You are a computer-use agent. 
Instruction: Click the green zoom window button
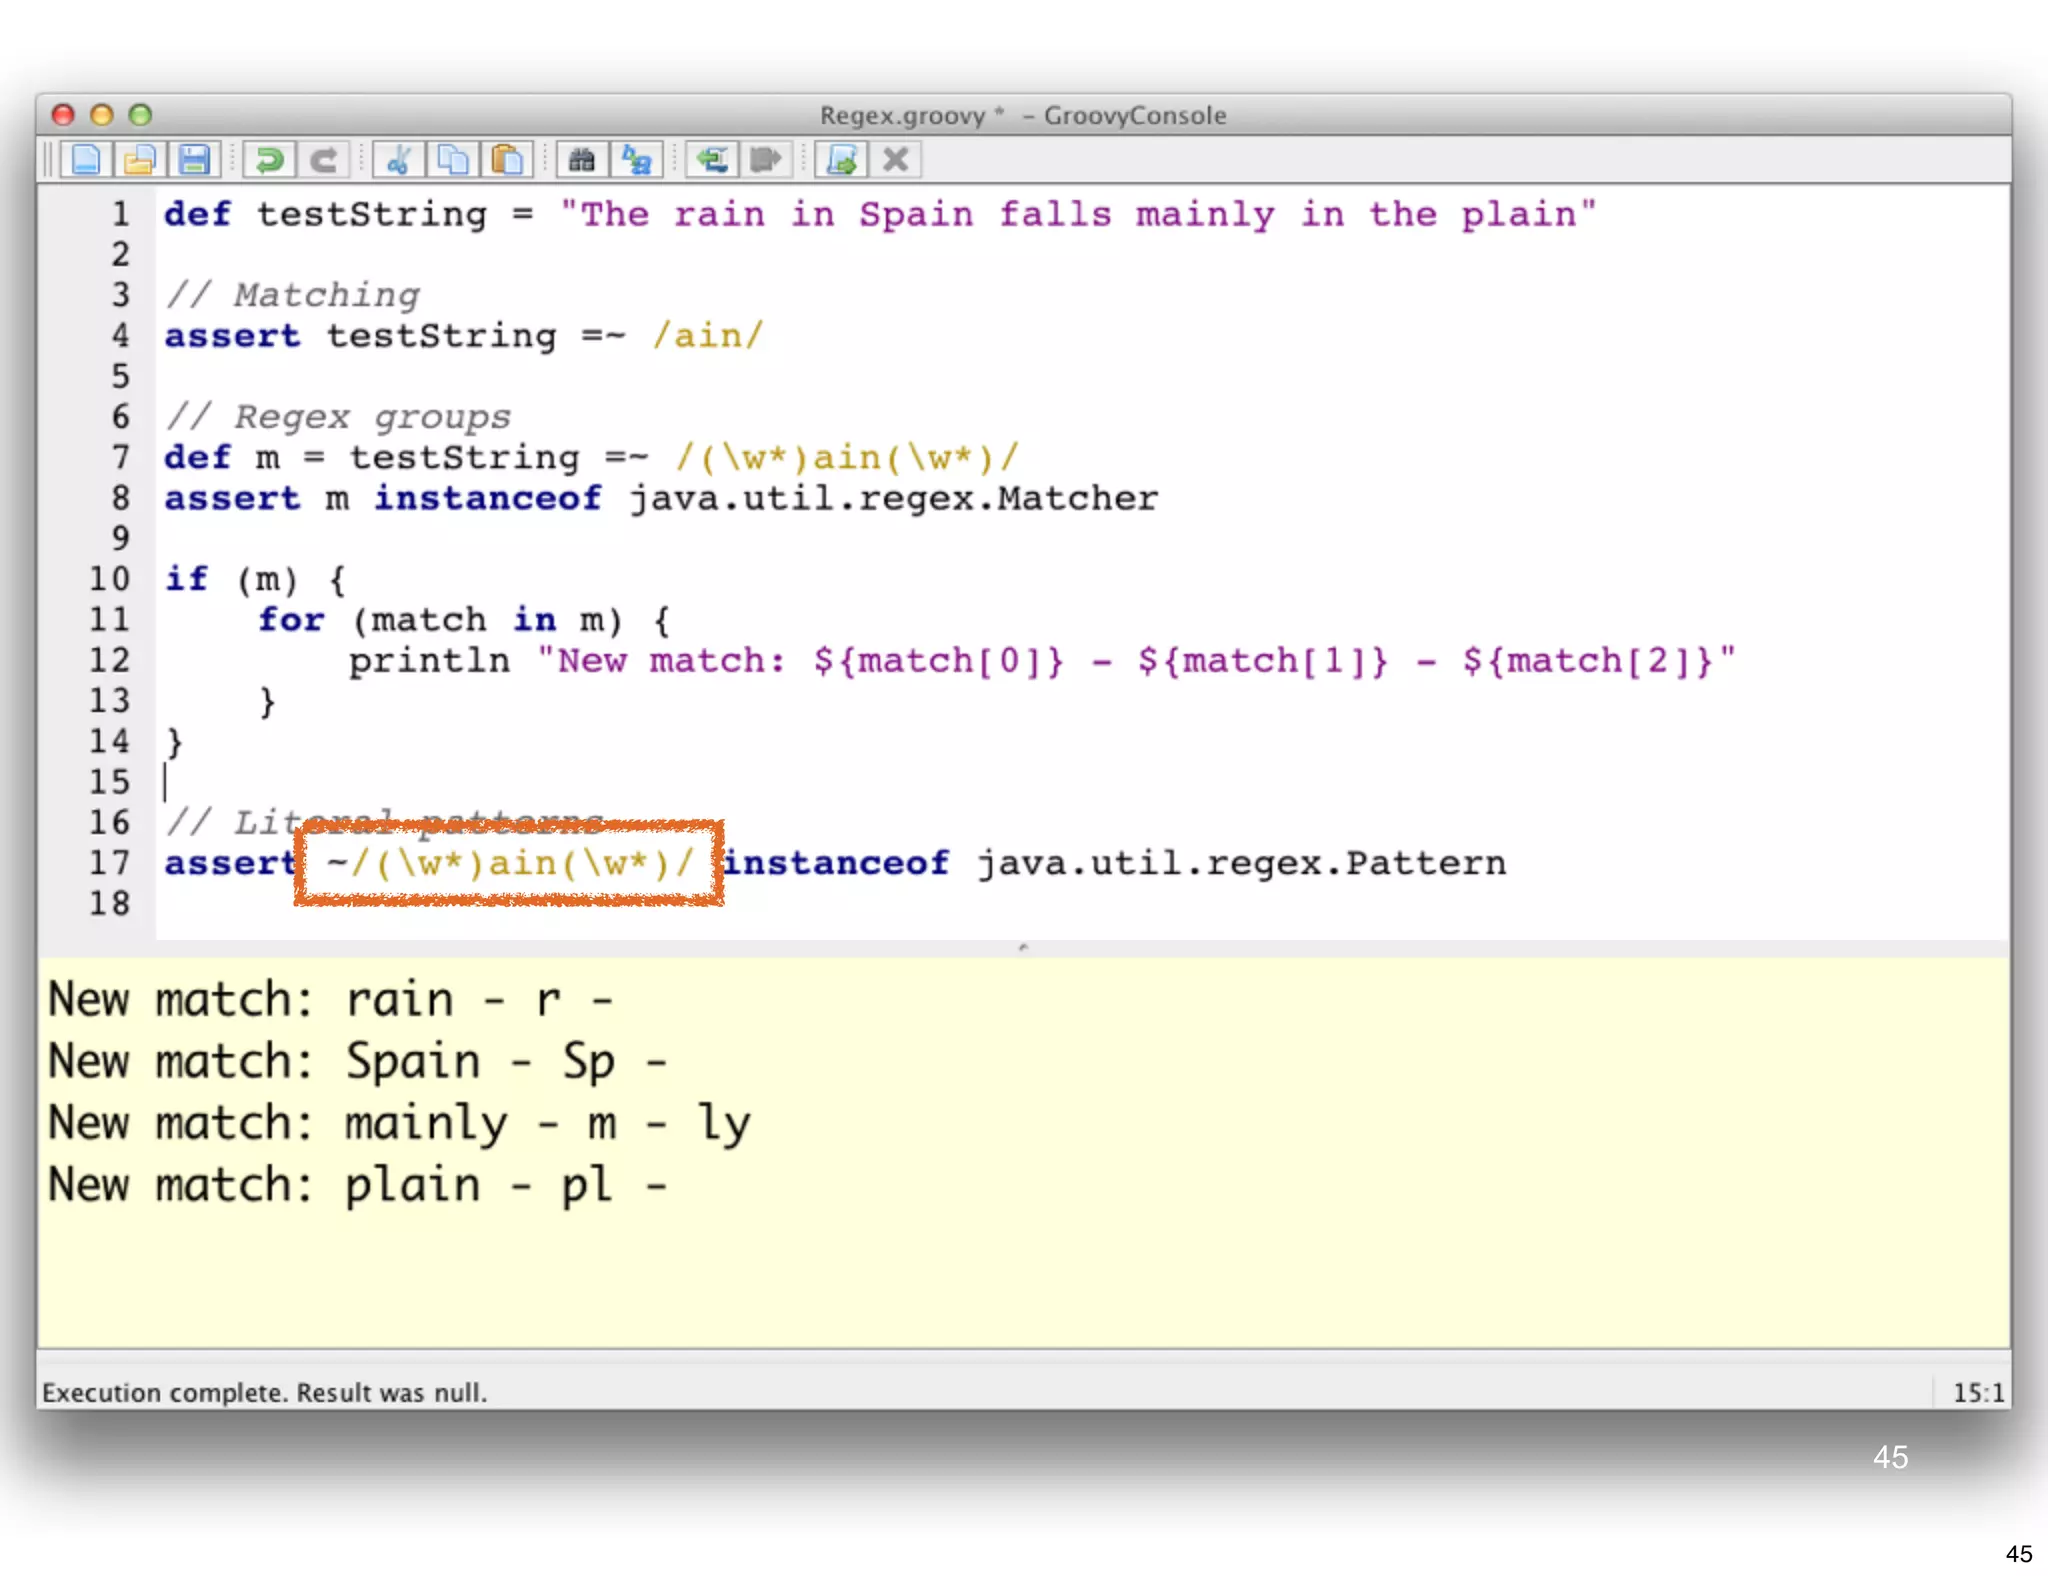tap(140, 115)
